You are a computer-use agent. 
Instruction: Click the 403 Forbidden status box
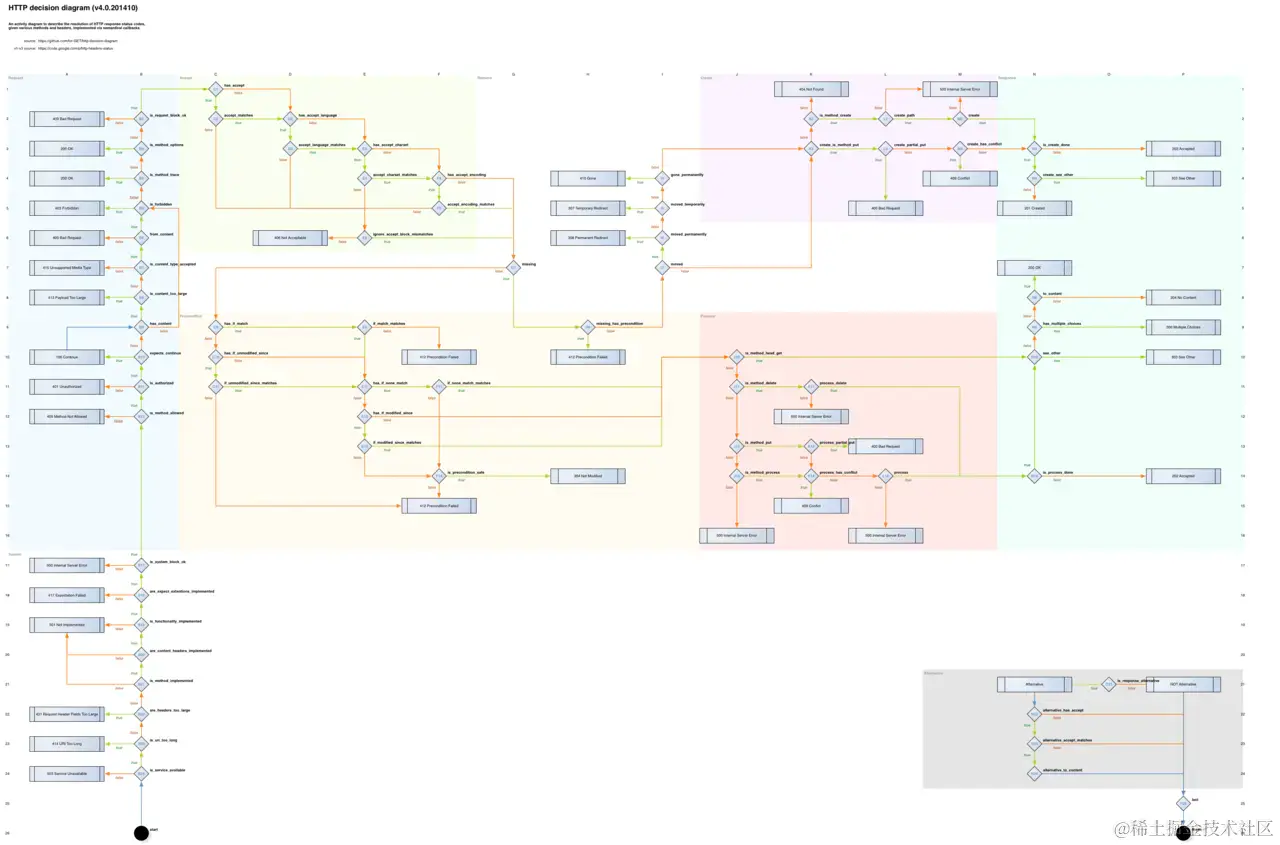pyautogui.click(x=67, y=208)
